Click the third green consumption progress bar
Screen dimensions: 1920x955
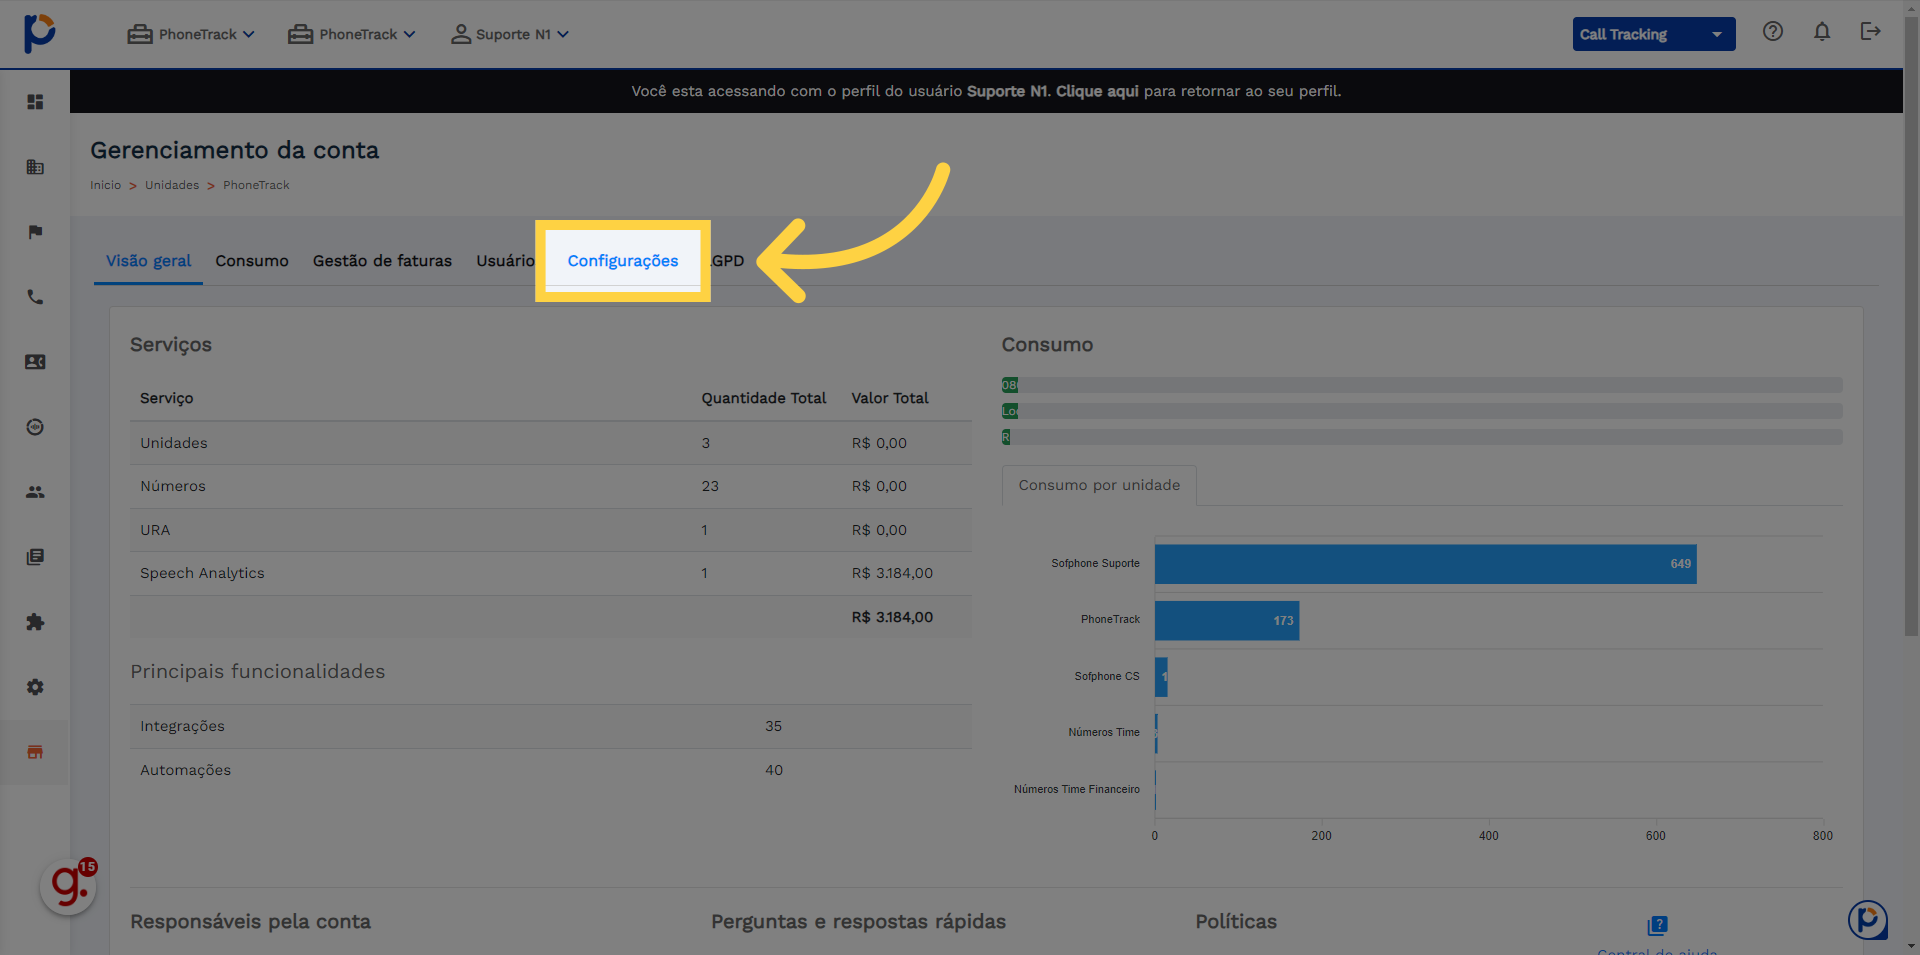click(1006, 437)
